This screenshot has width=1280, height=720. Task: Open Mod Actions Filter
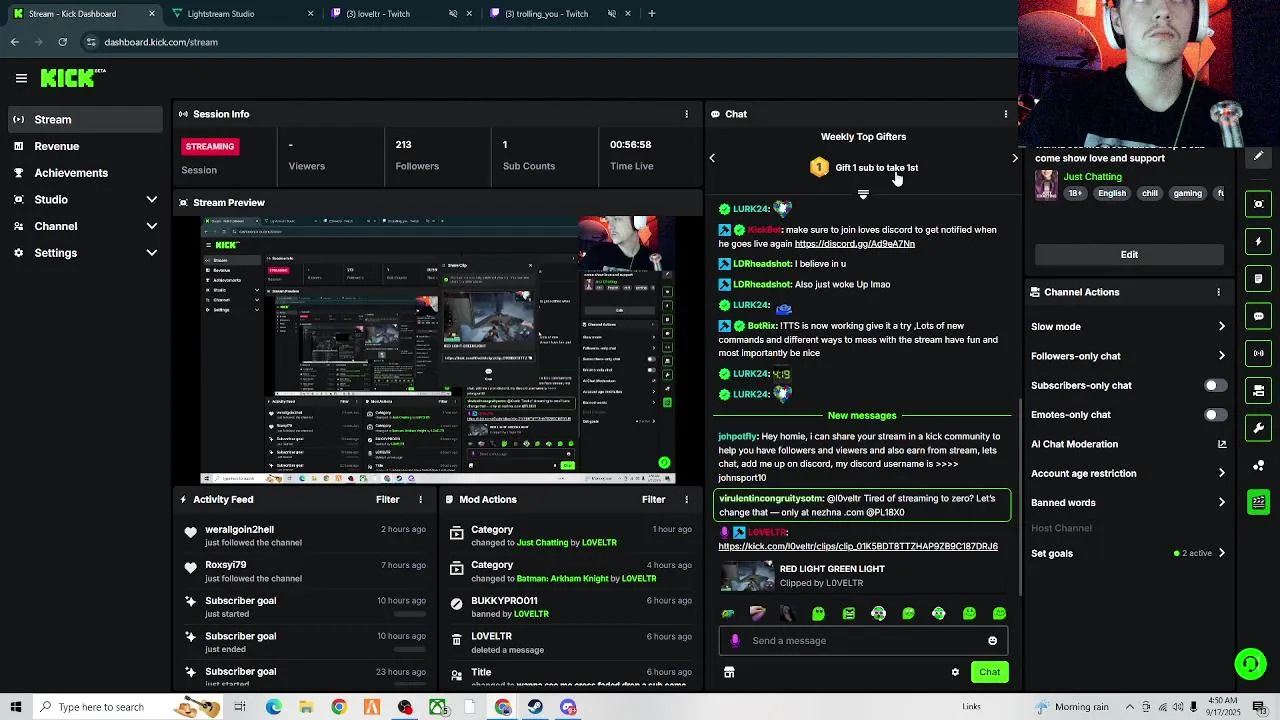click(x=653, y=499)
